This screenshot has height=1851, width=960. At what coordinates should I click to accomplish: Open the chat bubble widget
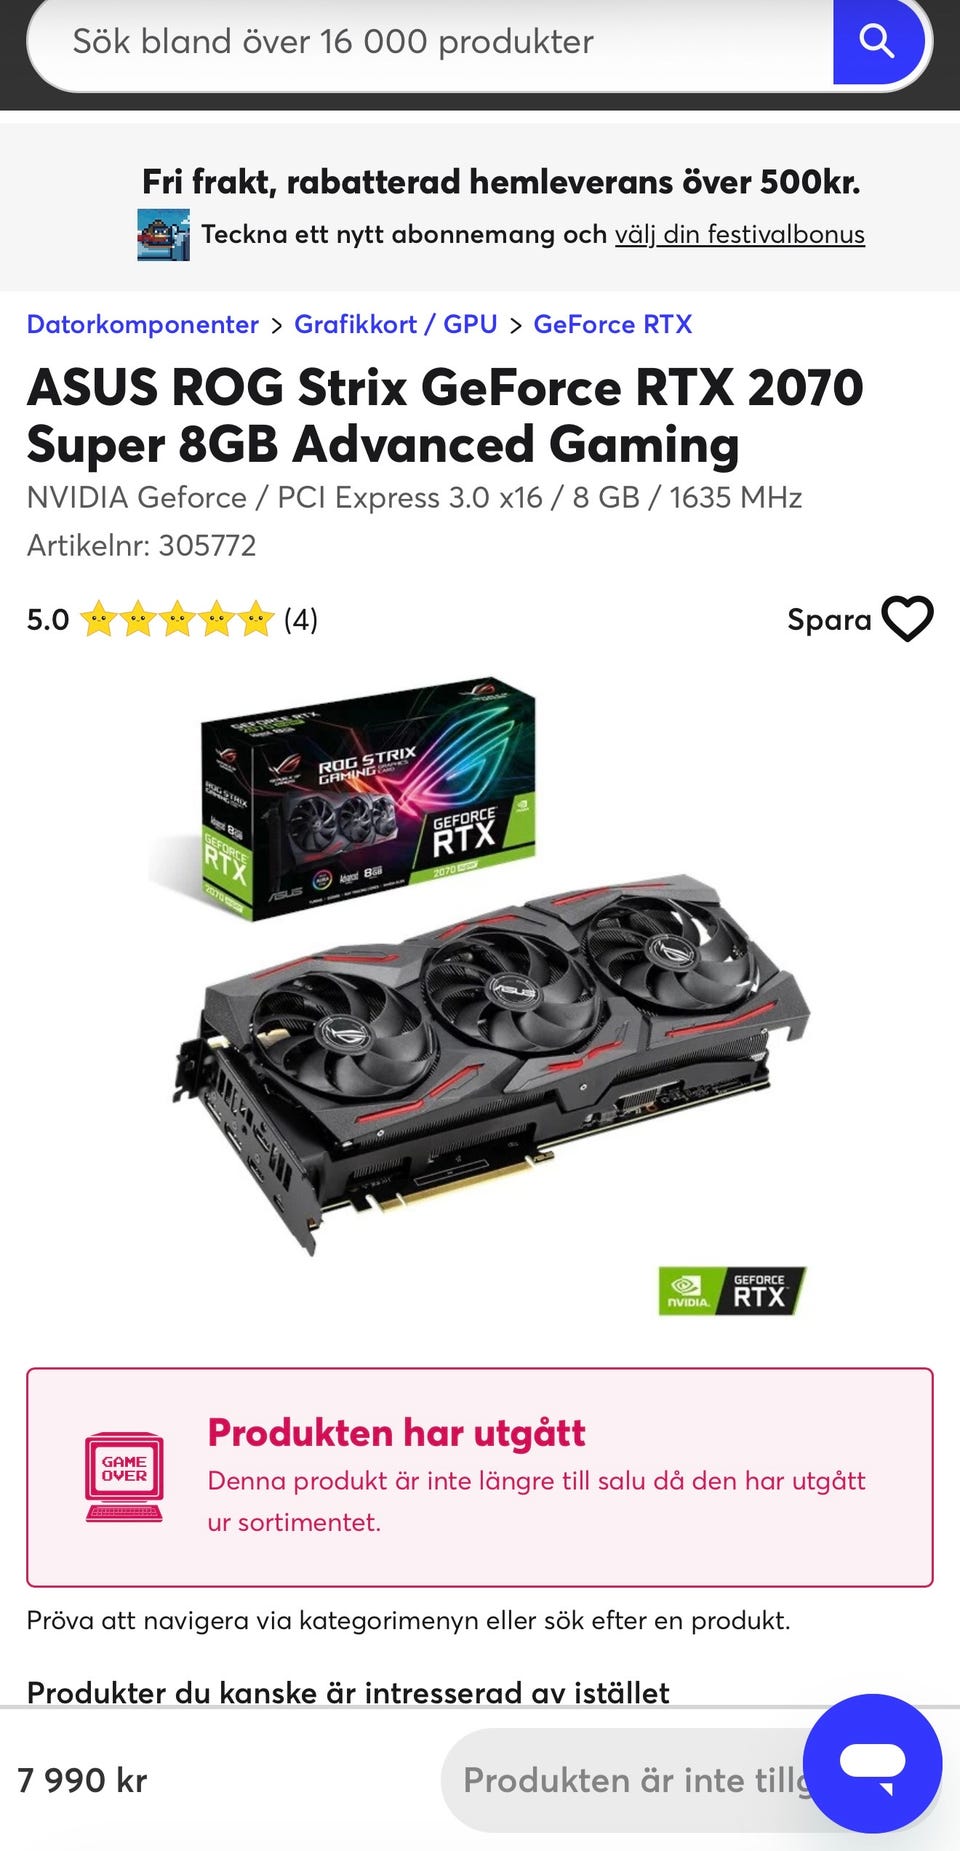tap(872, 1763)
